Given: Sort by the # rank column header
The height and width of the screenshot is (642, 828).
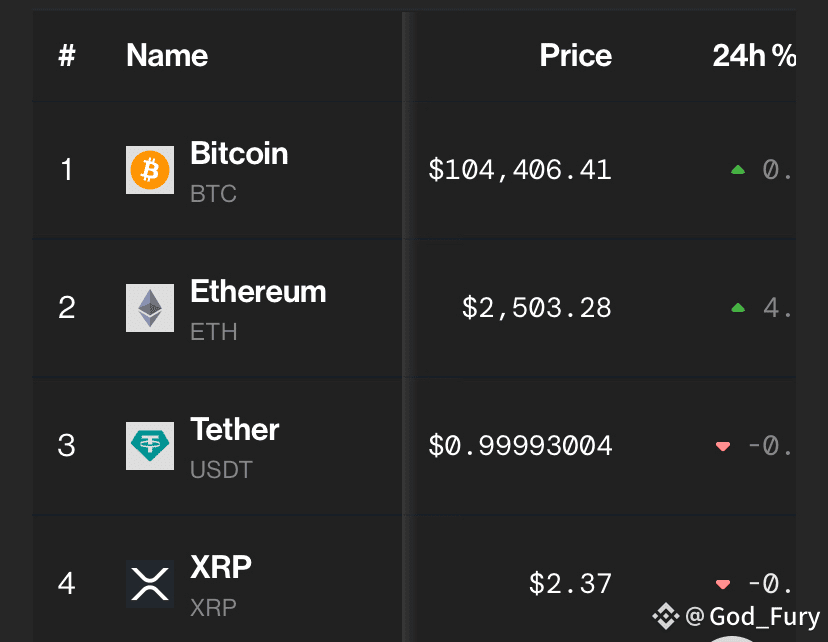Looking at the screenshot, I should (67, 56).
